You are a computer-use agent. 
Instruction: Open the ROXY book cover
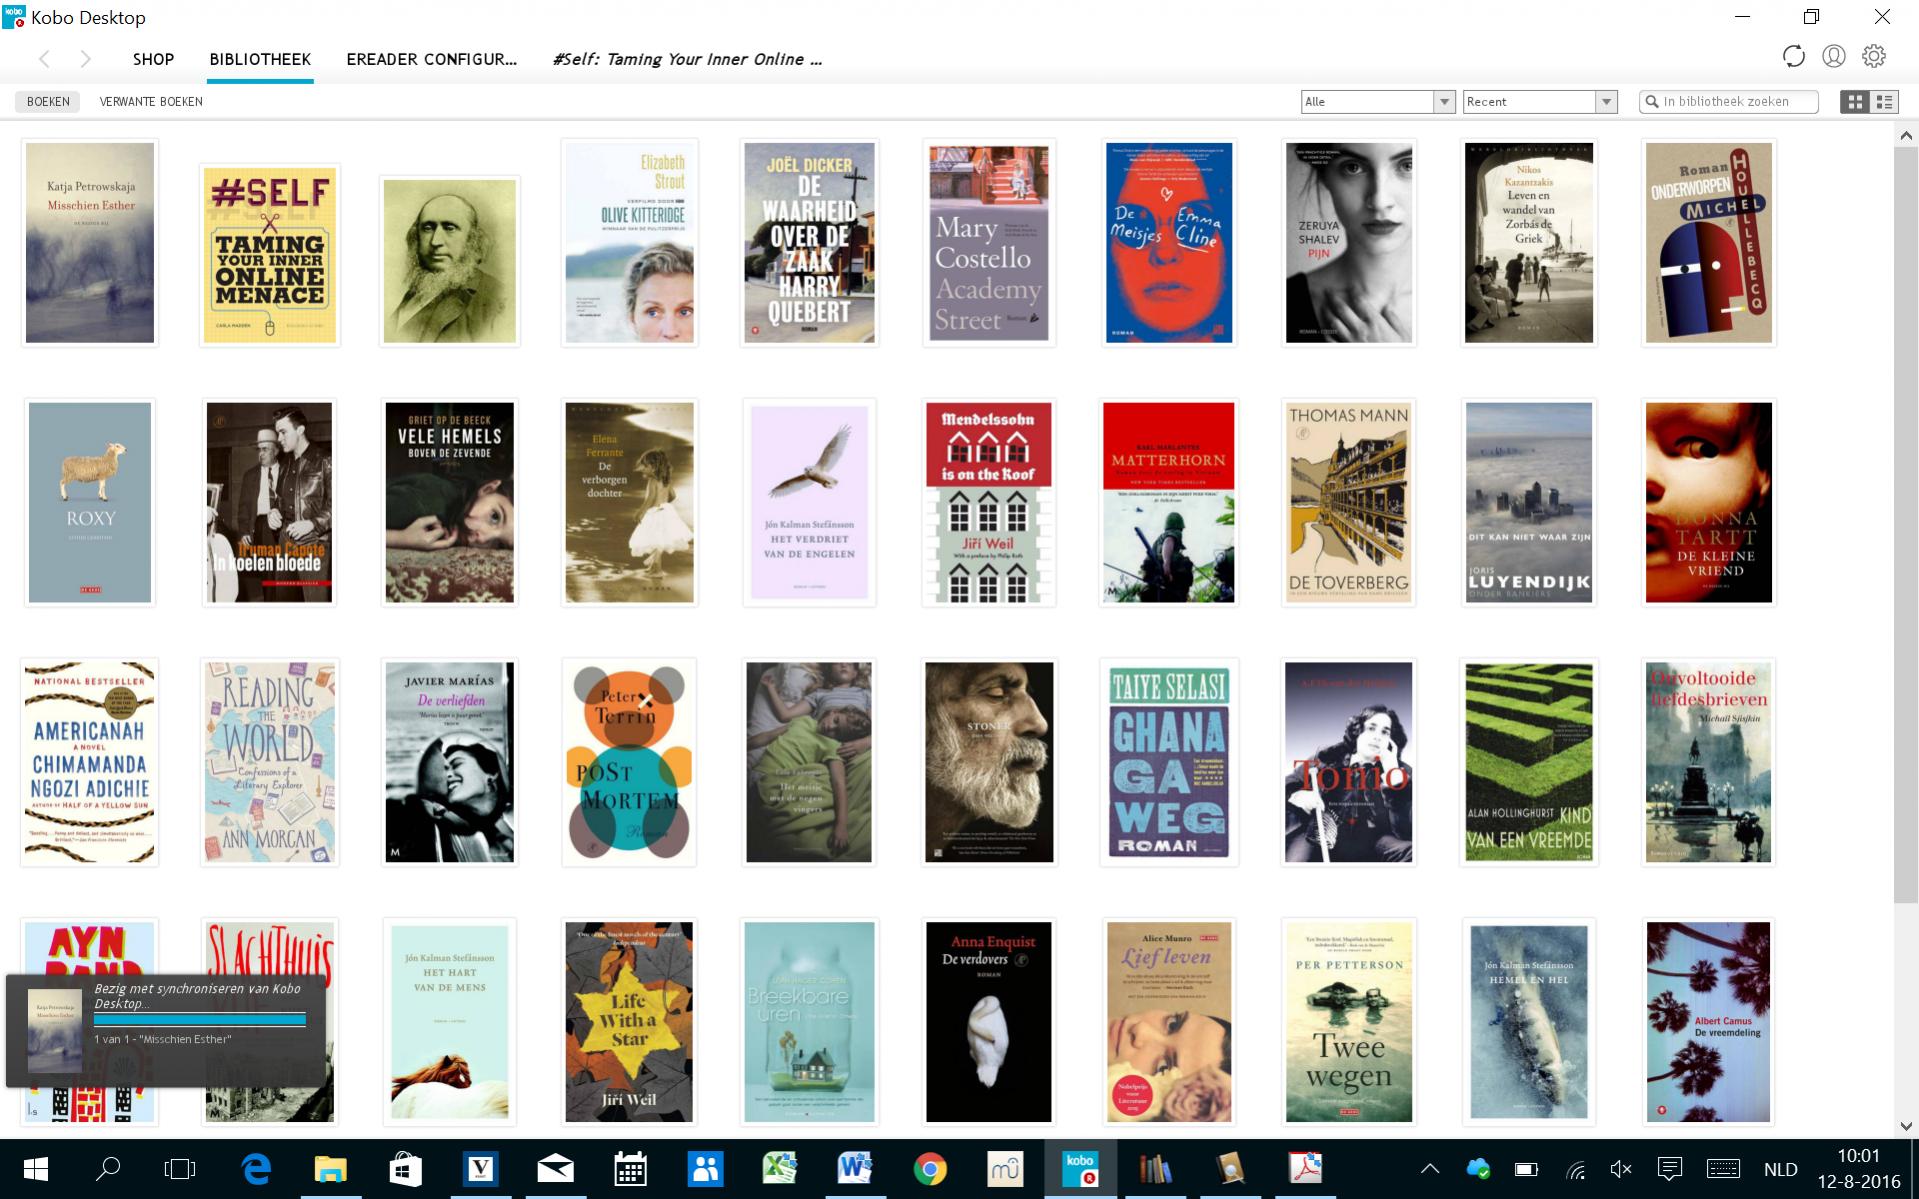pos(90,503)
